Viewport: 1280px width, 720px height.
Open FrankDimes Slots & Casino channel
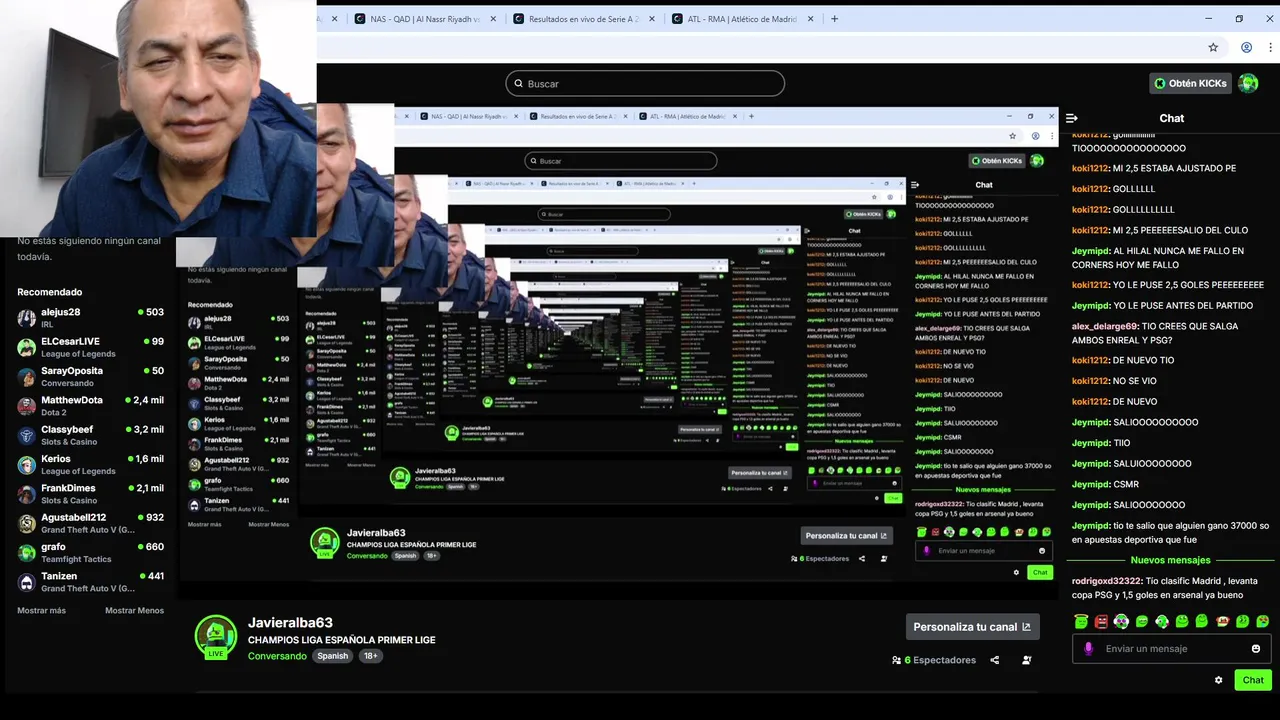point(90,494)
